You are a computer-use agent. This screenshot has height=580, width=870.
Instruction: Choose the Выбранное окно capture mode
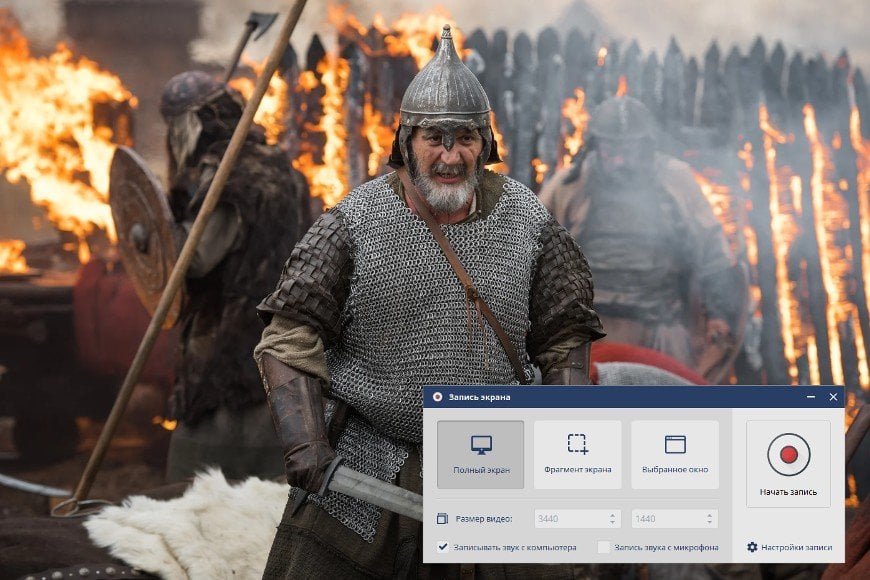pos(675,455)
